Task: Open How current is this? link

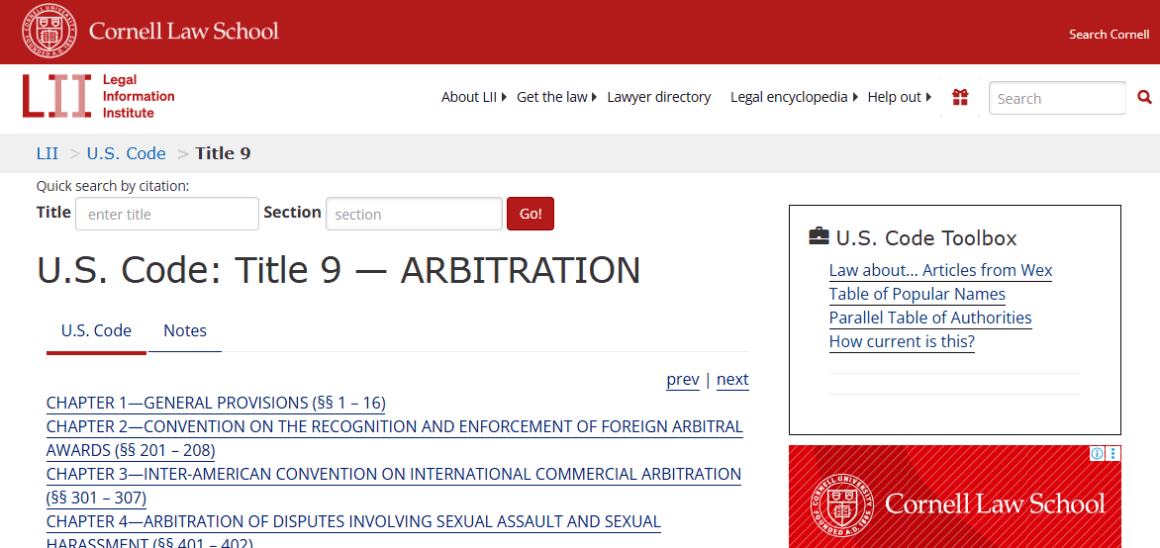Action: tap(902, 341)
